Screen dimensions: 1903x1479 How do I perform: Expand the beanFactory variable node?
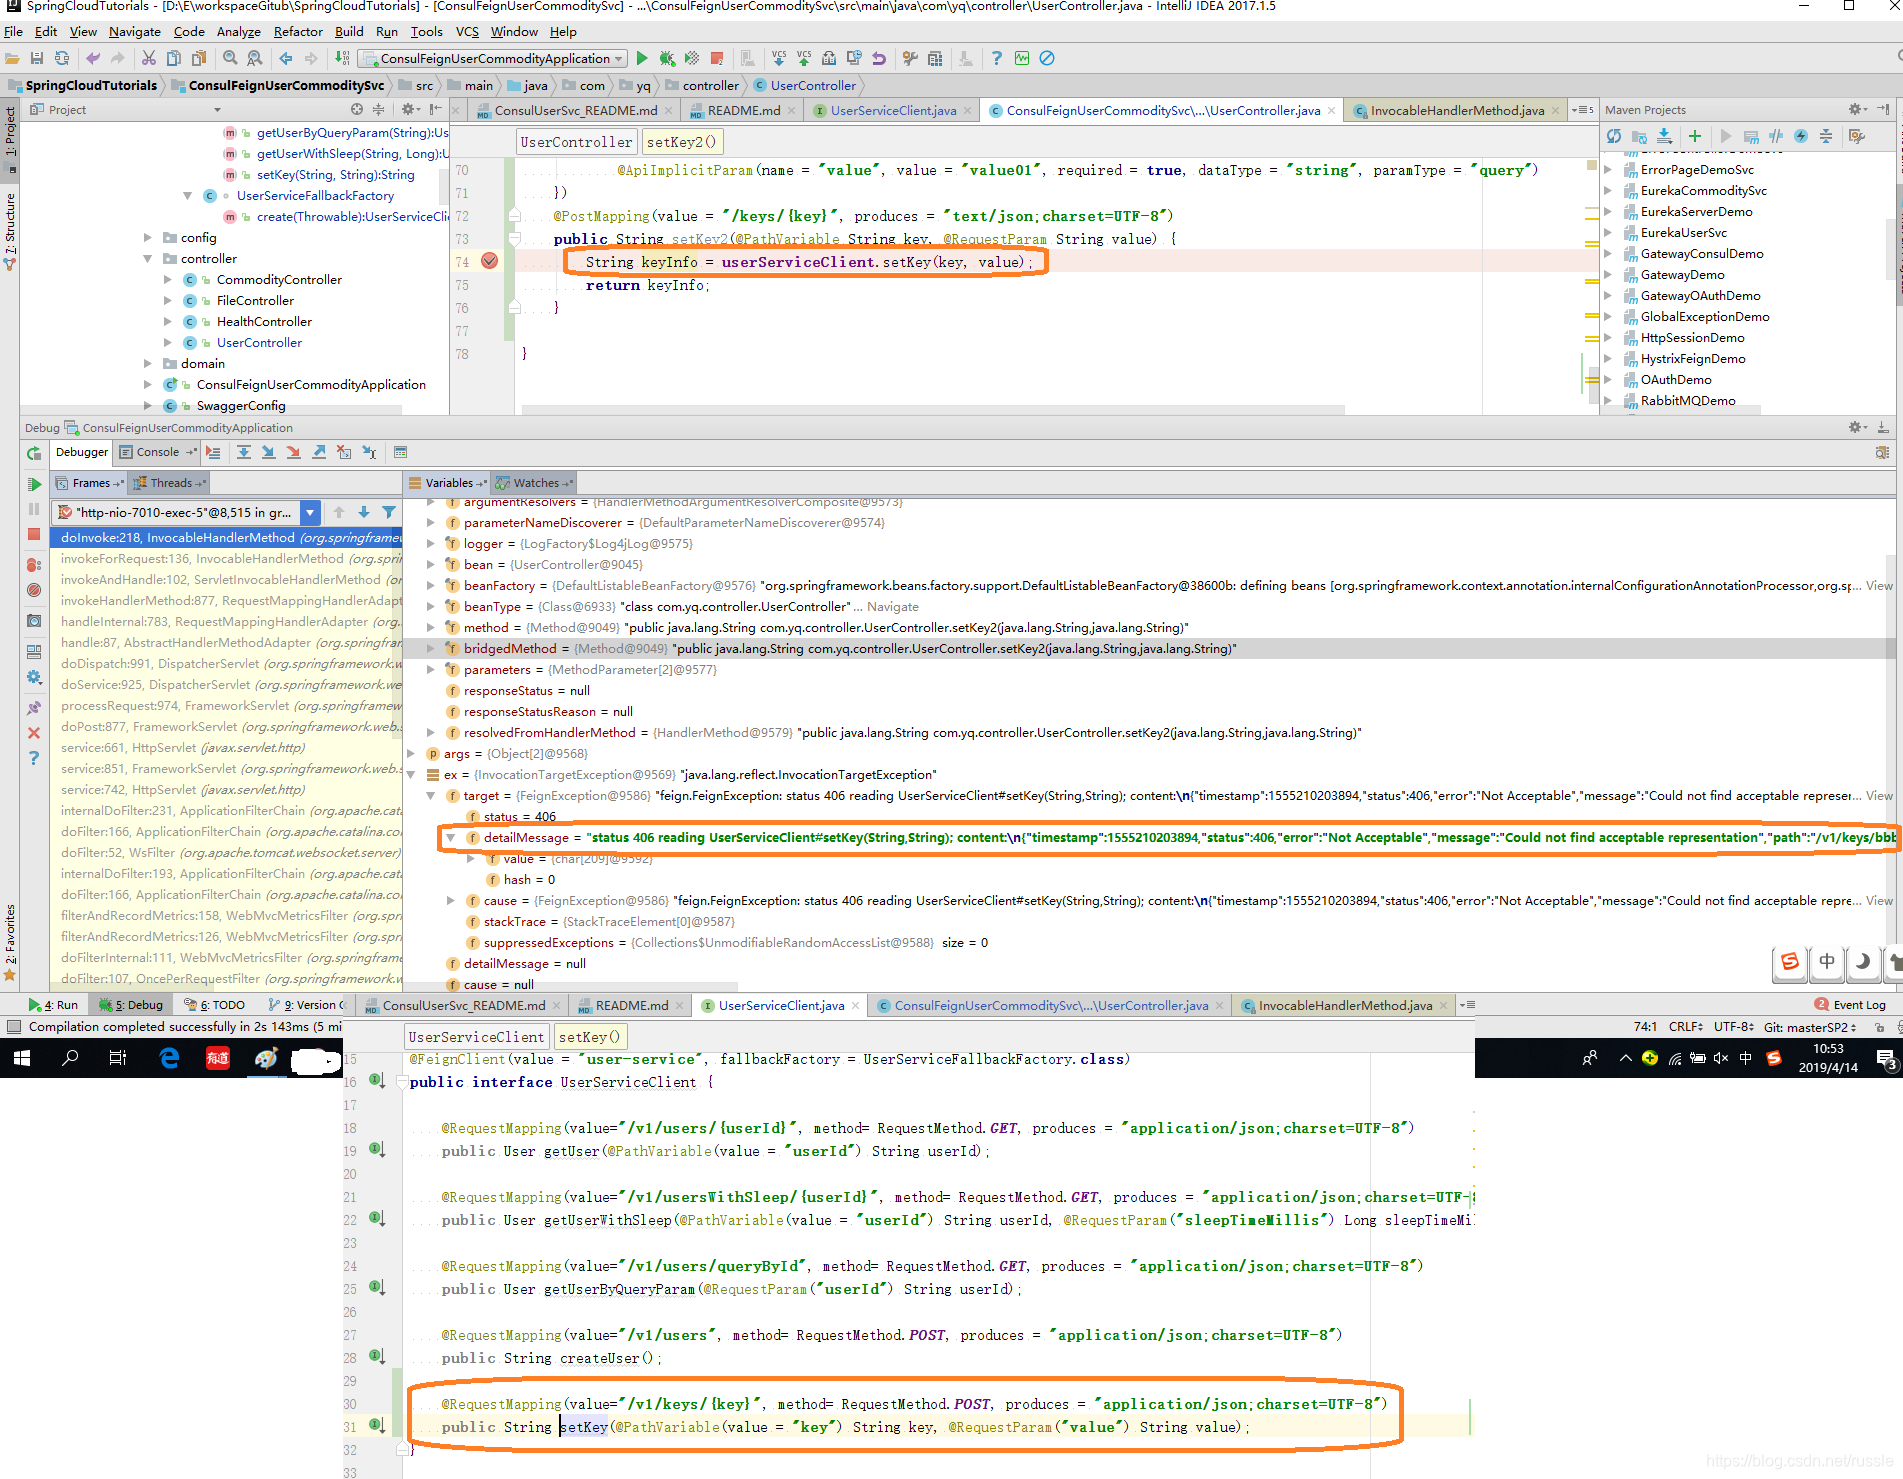(x=431, y=586)
